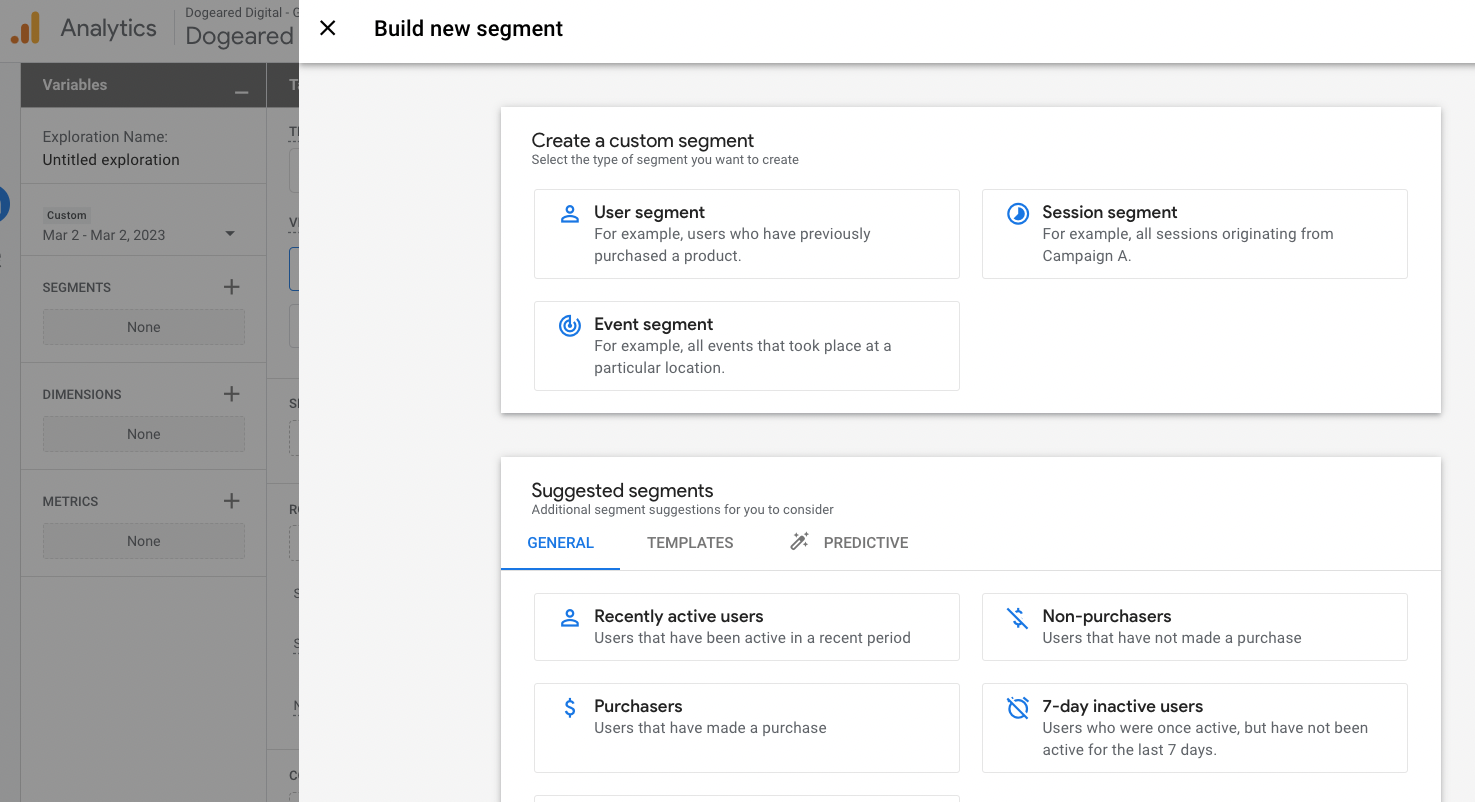The width and height of the screenshot is (1475, 802).
Task: Click the Untitled exploration name field
Action: tap(111, 160)
